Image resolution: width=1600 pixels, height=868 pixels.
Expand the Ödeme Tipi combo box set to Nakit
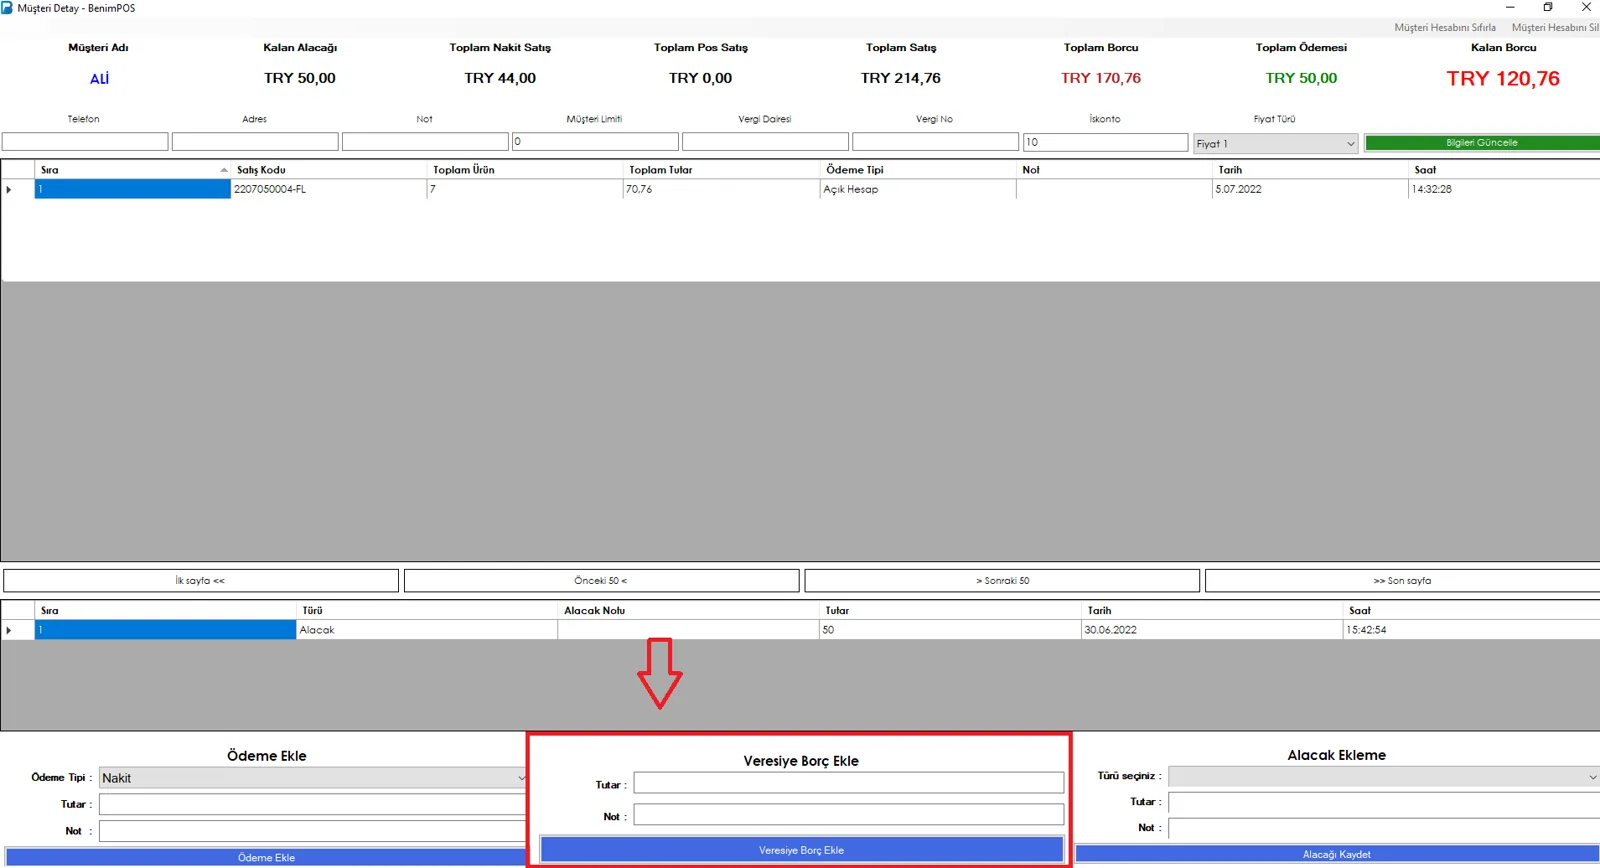click(x=313, y=778)
